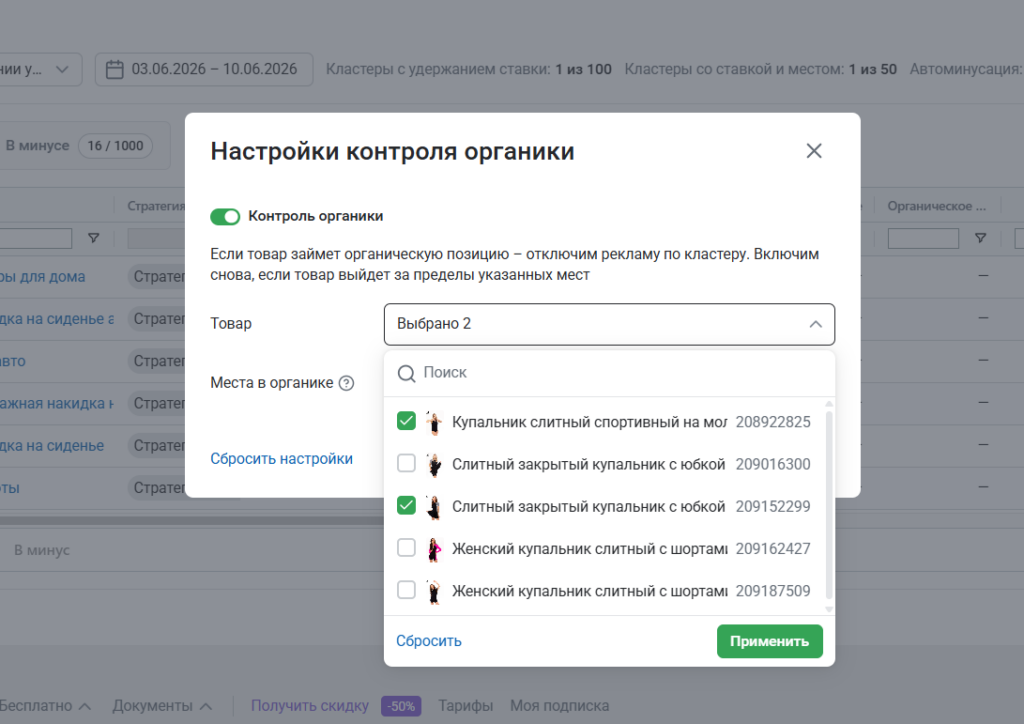This screenshot has height=724, width=1024.
Task: Click the table horizontal scrollbar
Action: click(192, 521)
